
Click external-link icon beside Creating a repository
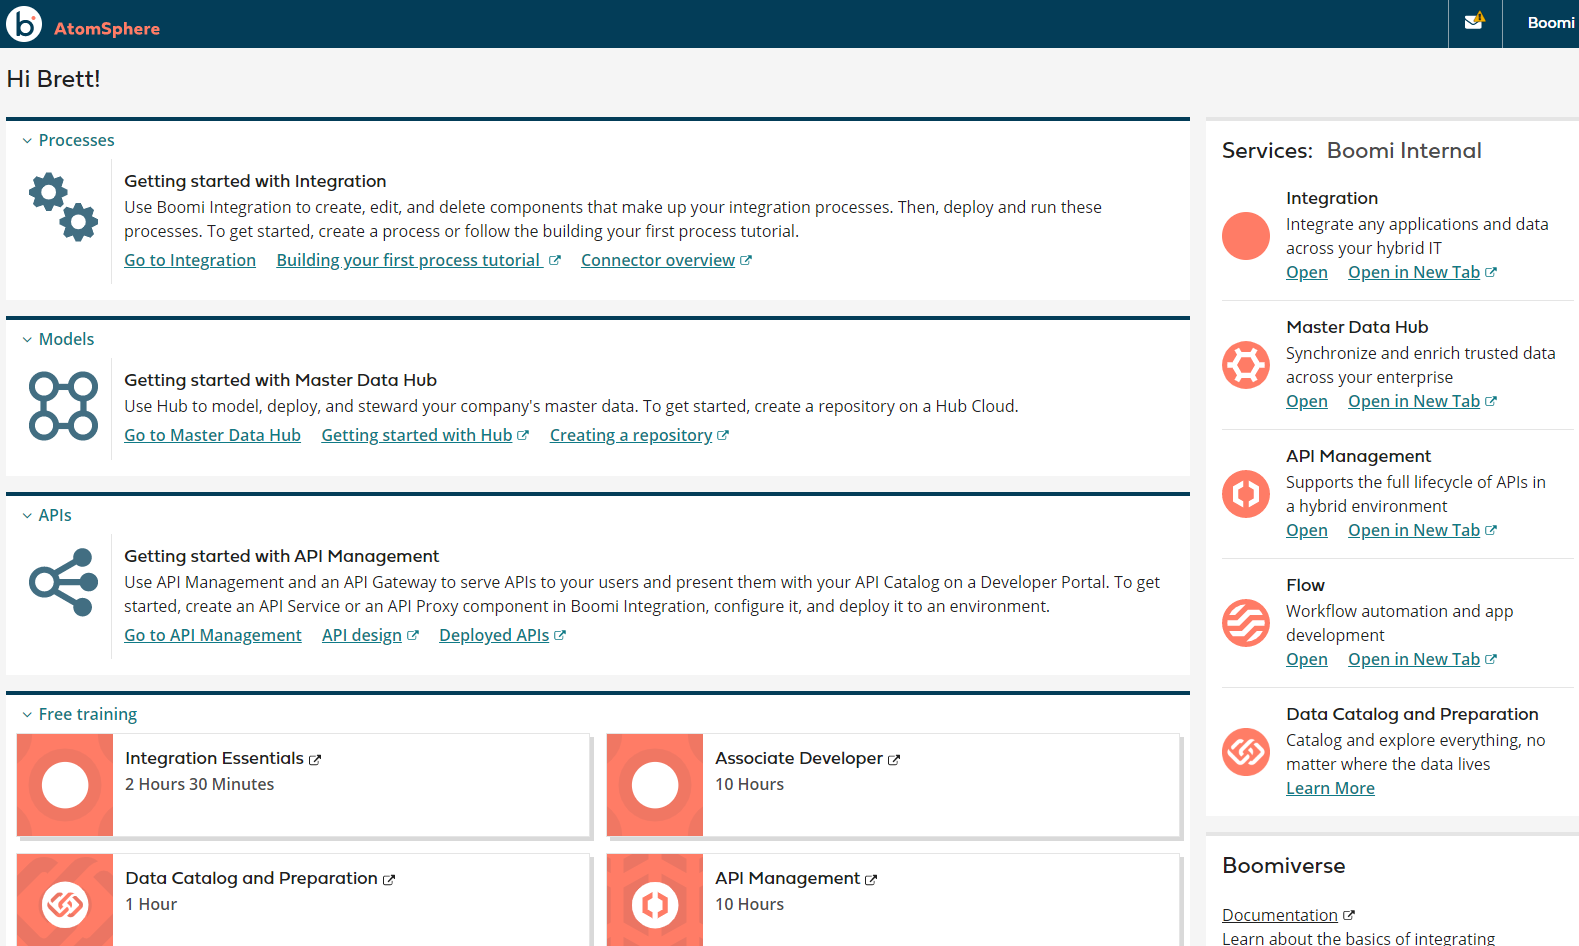tap(723, 435)
